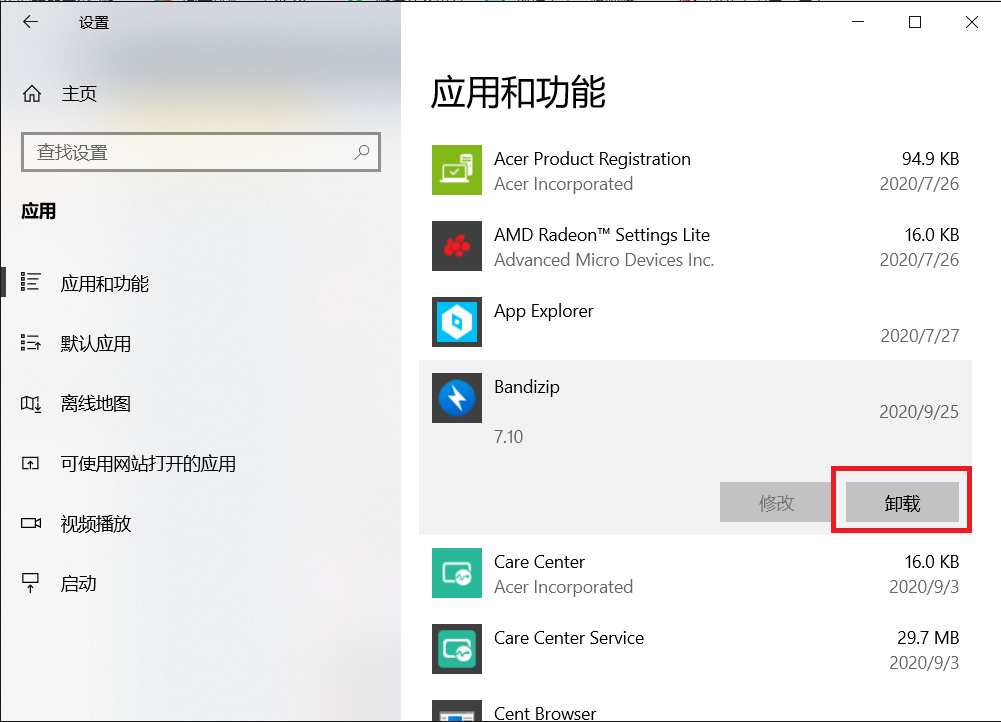
Task: Click the Acer Product Registration app icon
Action: click(x=456, y=170)
